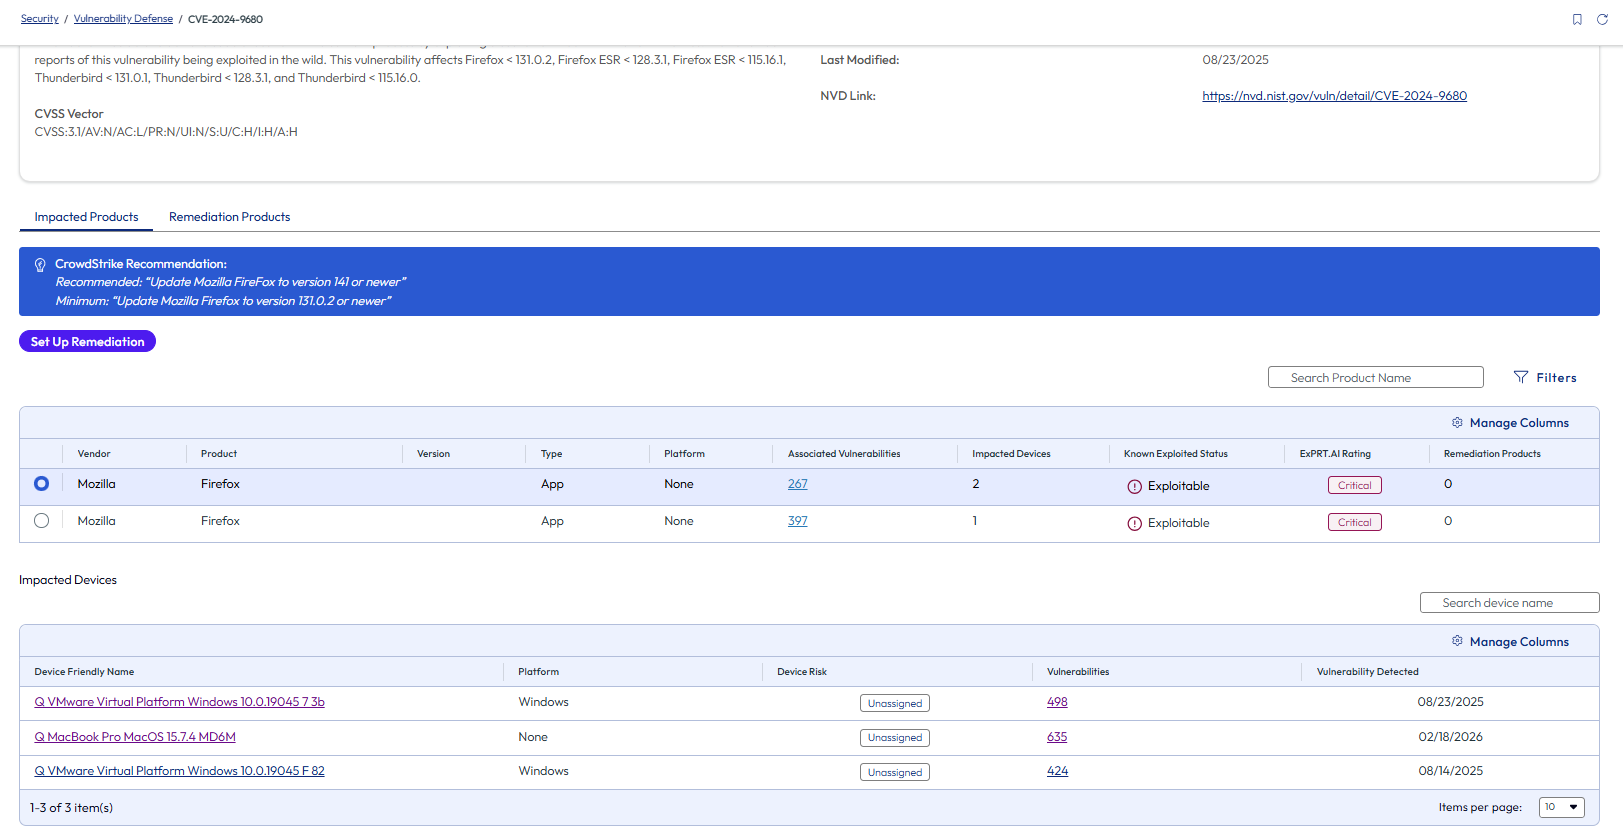1623x837 pixels.
Task: Switch to the Remediation Products tab
Action: point(230,217)
